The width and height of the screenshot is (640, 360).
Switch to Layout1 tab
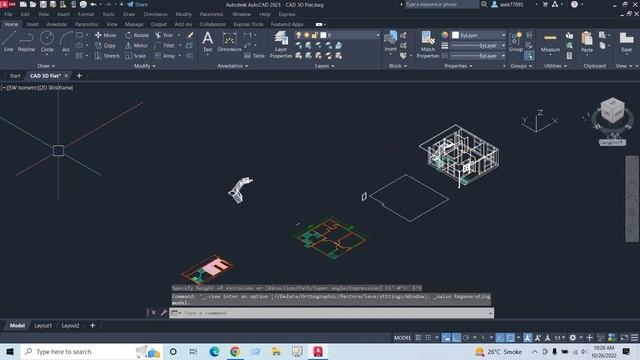tap(43, 326)
